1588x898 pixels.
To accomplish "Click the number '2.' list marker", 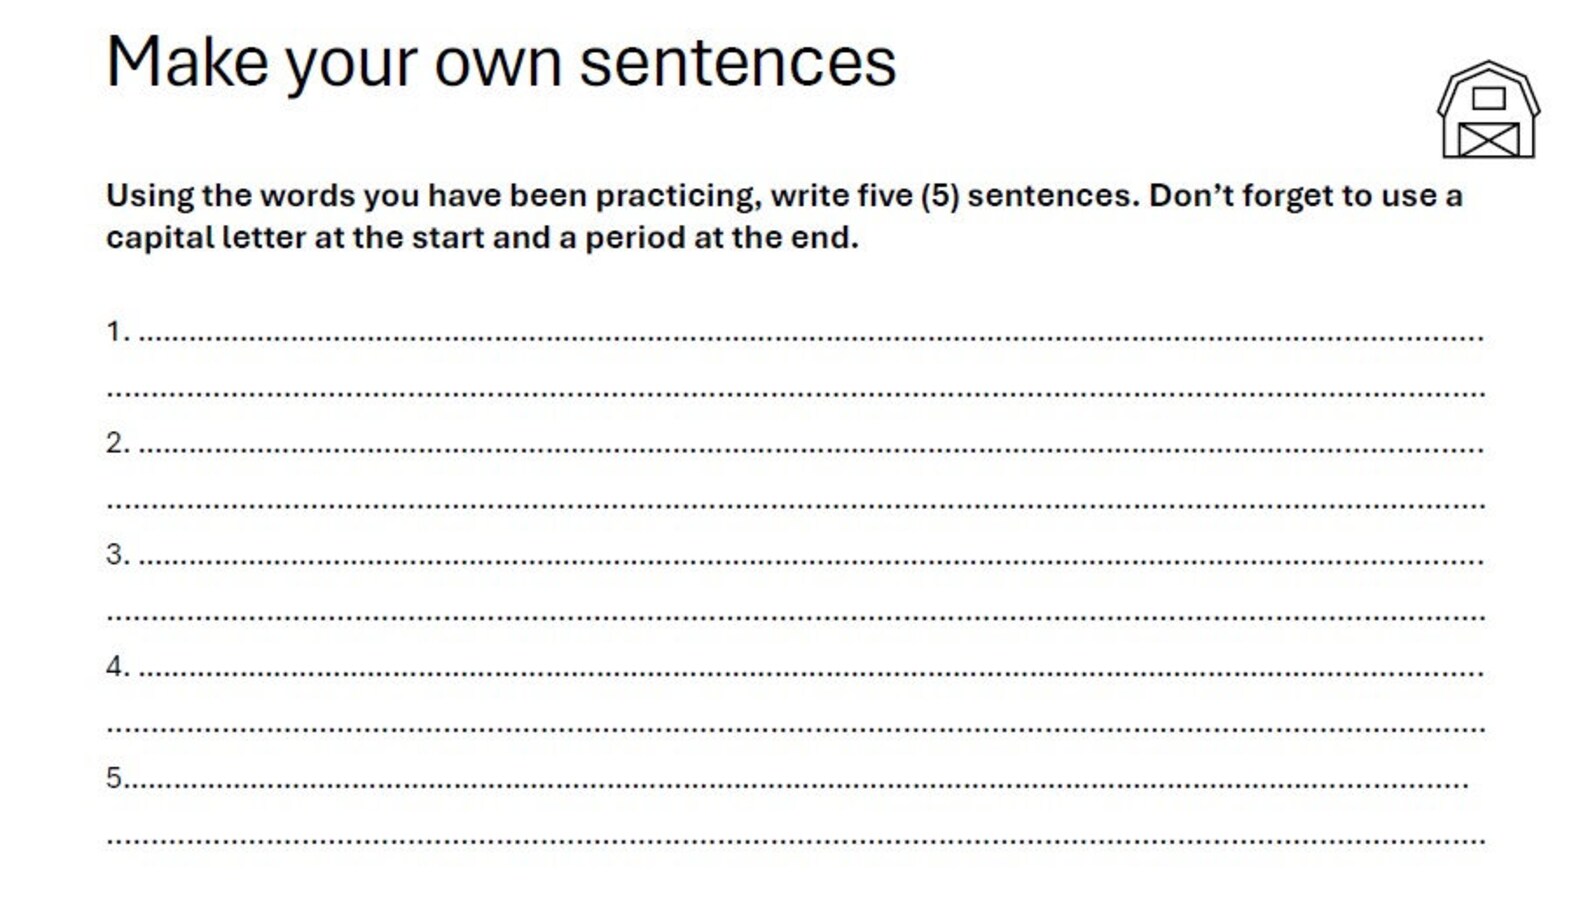I will tap(118, 443).
